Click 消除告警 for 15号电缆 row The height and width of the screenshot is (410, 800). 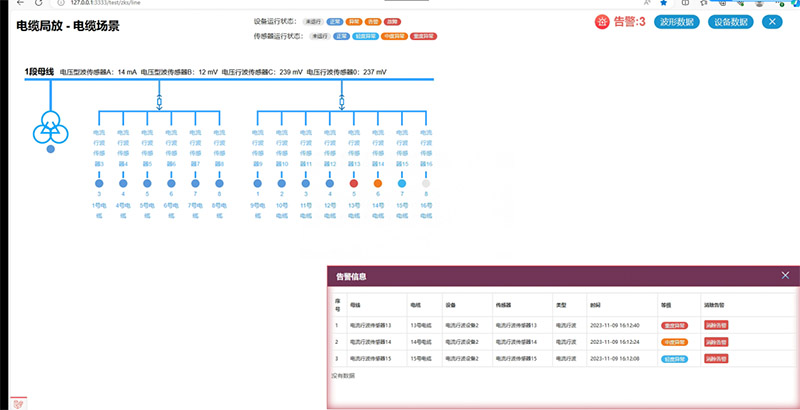(x=716, y=359)
